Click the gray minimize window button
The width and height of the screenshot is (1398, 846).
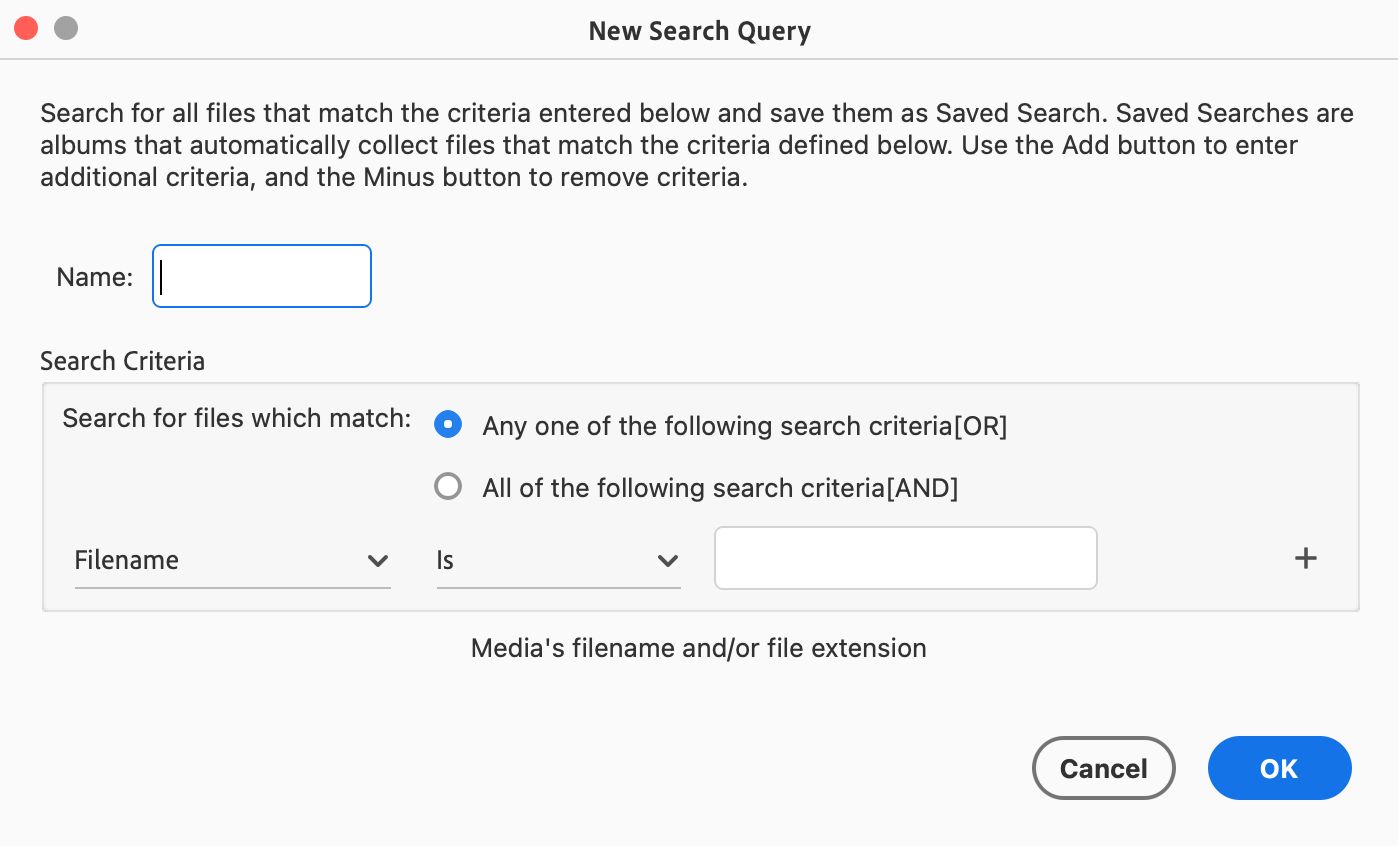tap(66, 29)
